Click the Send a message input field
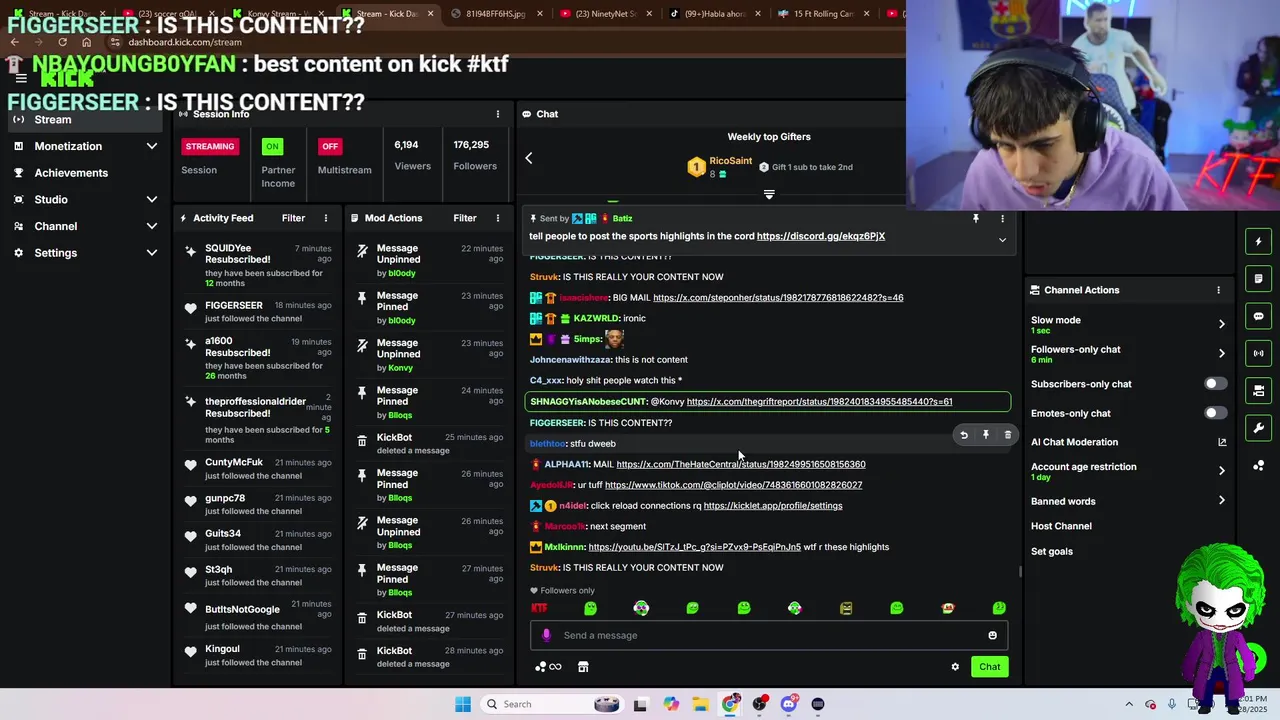 (768, 635)
